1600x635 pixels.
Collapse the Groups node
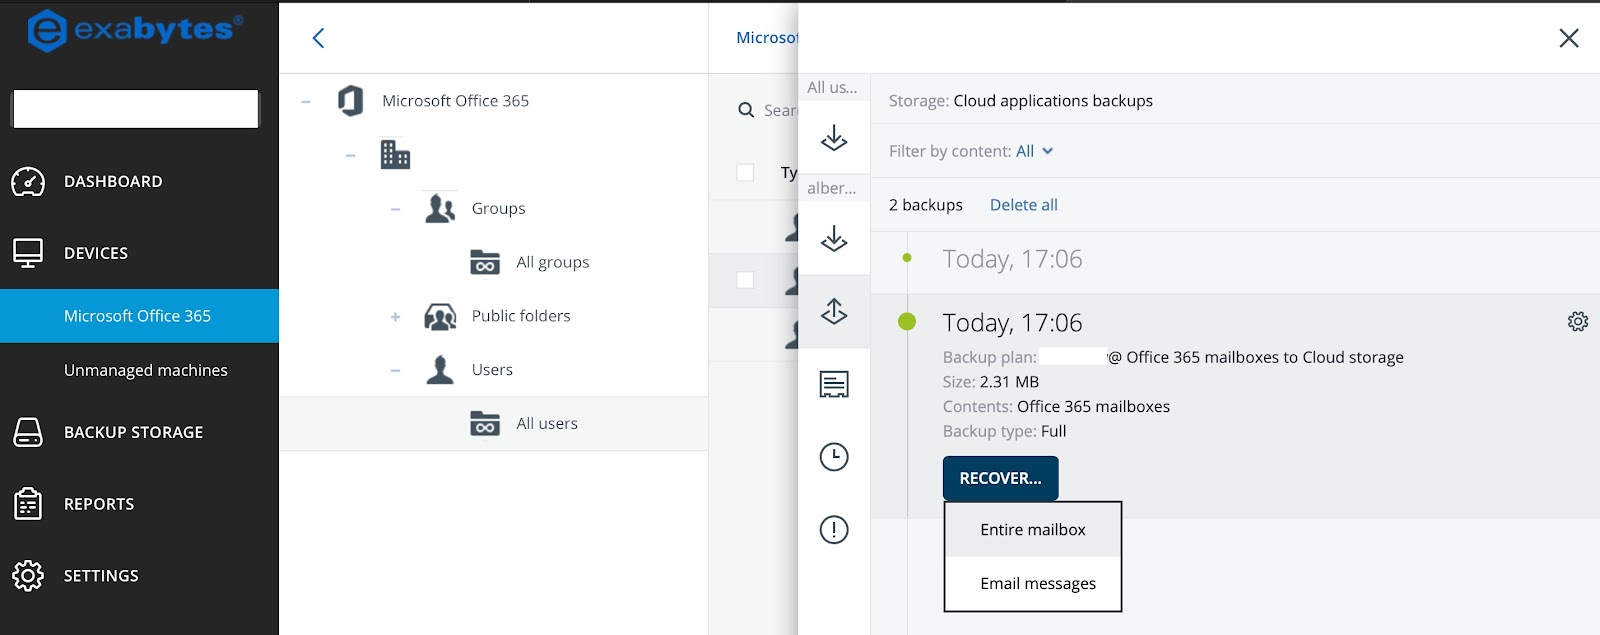pos(395,209)
